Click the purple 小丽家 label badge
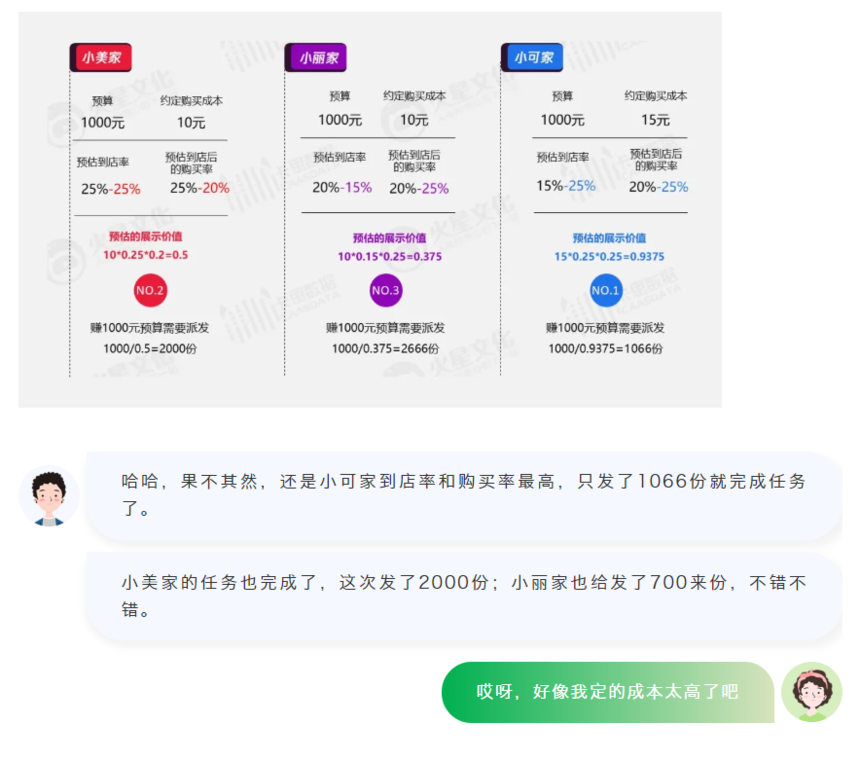This screenshot has width=860, height=762. (x=317, y=58)
